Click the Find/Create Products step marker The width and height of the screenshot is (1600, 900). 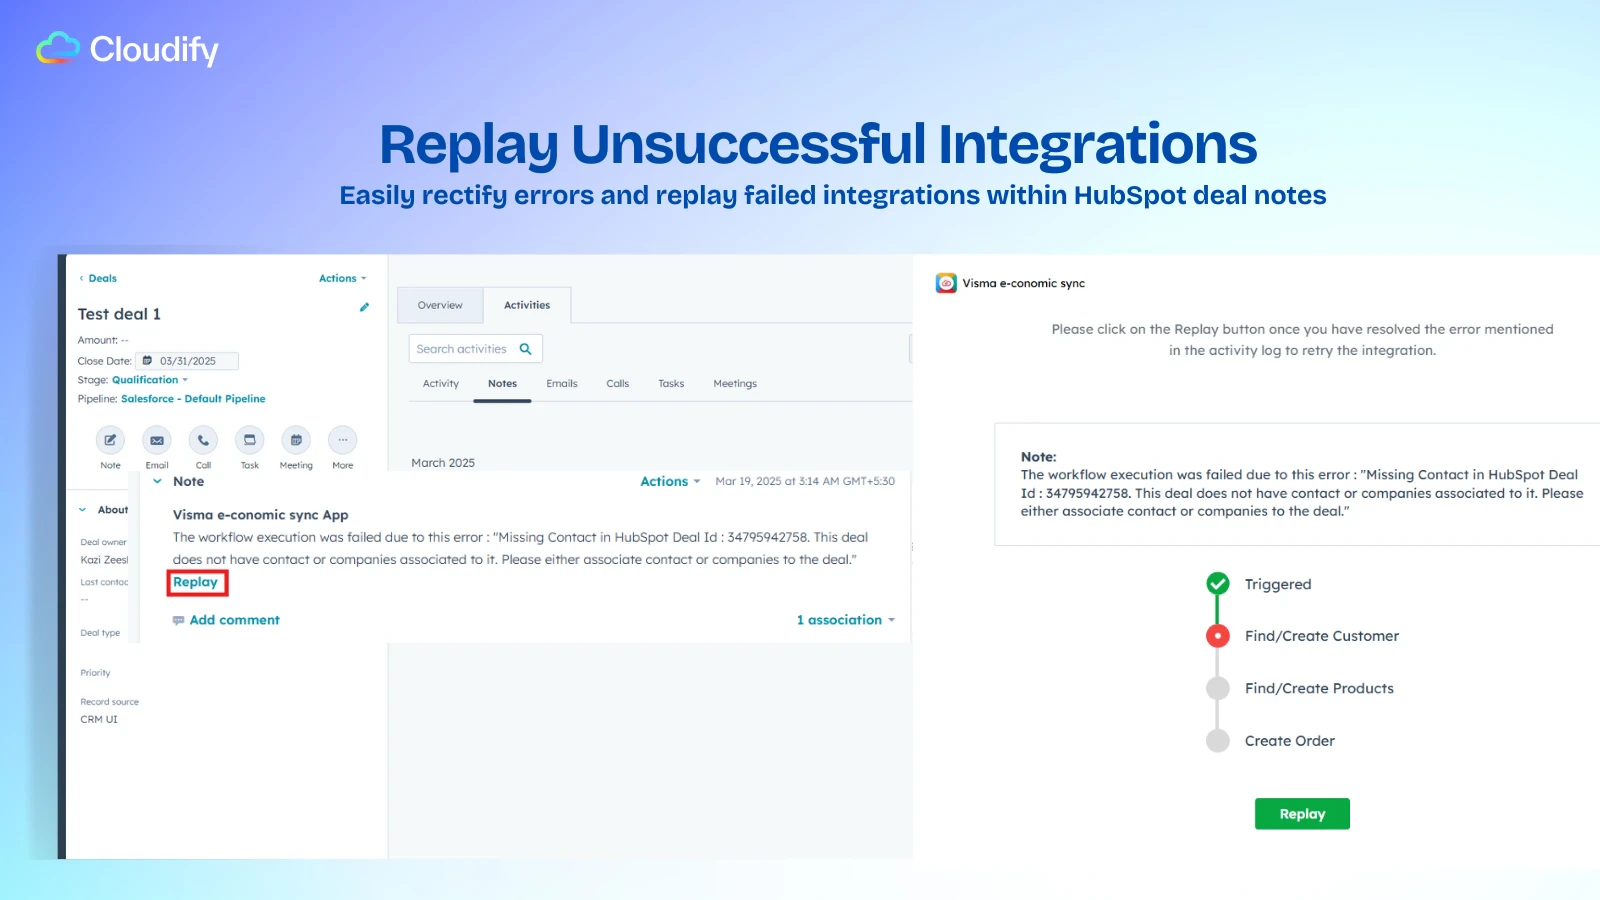(1218, 688)
